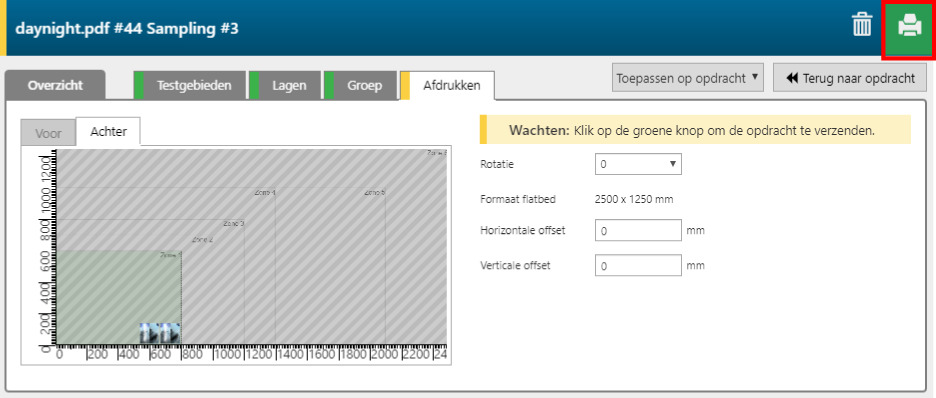Select the Afdrukken tab

447,85
